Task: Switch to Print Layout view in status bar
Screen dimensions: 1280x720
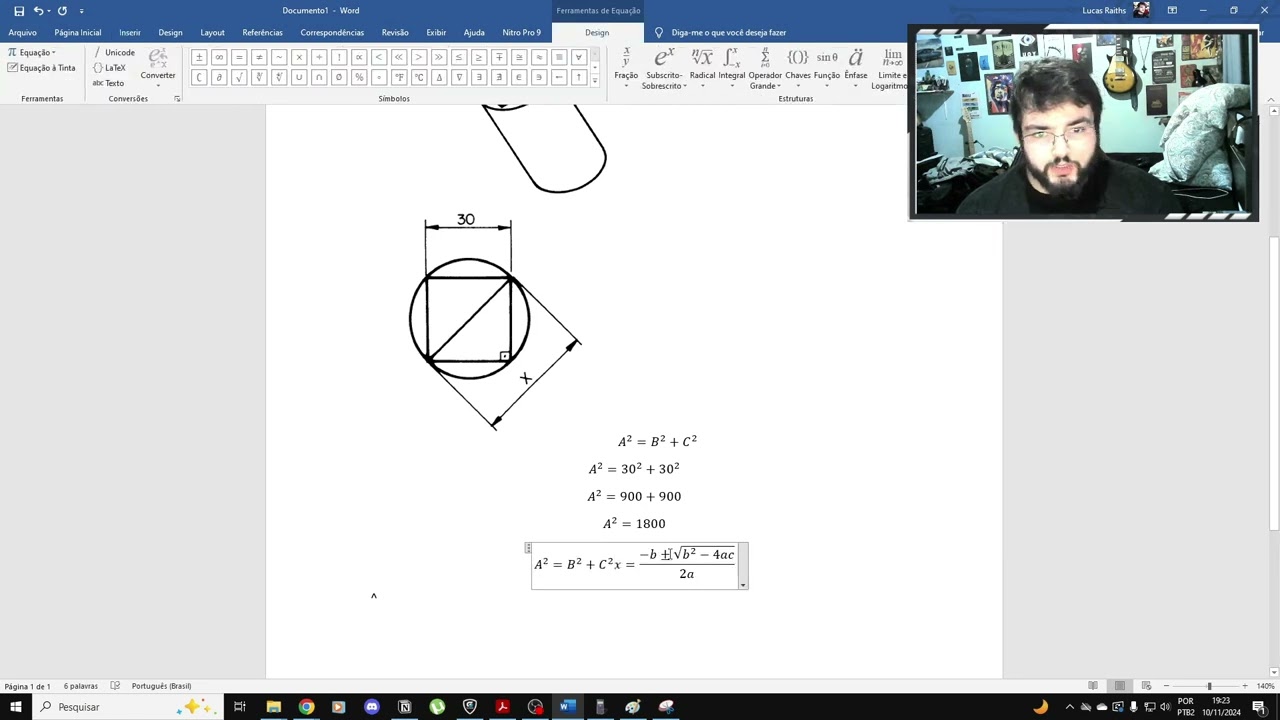Action: [1120, 686]
